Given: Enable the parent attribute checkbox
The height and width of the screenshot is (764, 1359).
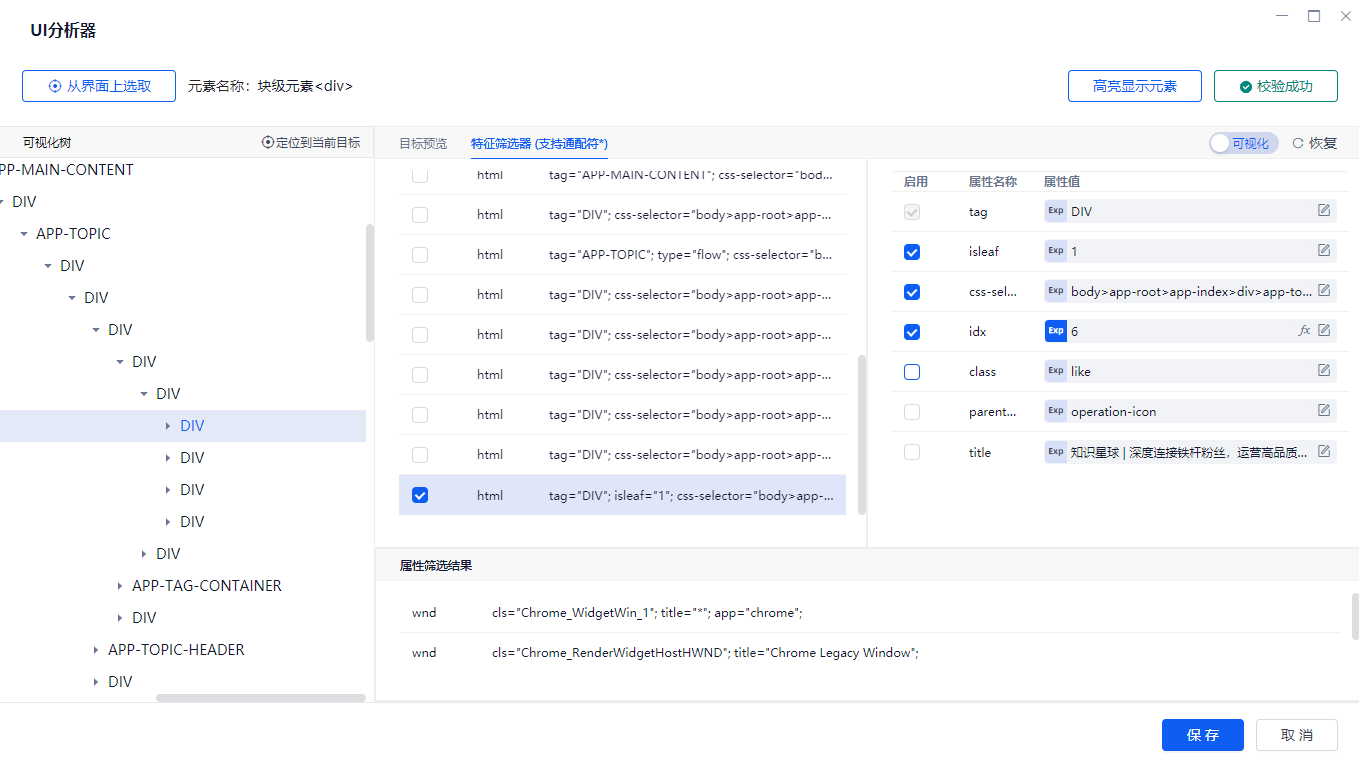Looking at the screenshot, I should [x=912, y=412].
